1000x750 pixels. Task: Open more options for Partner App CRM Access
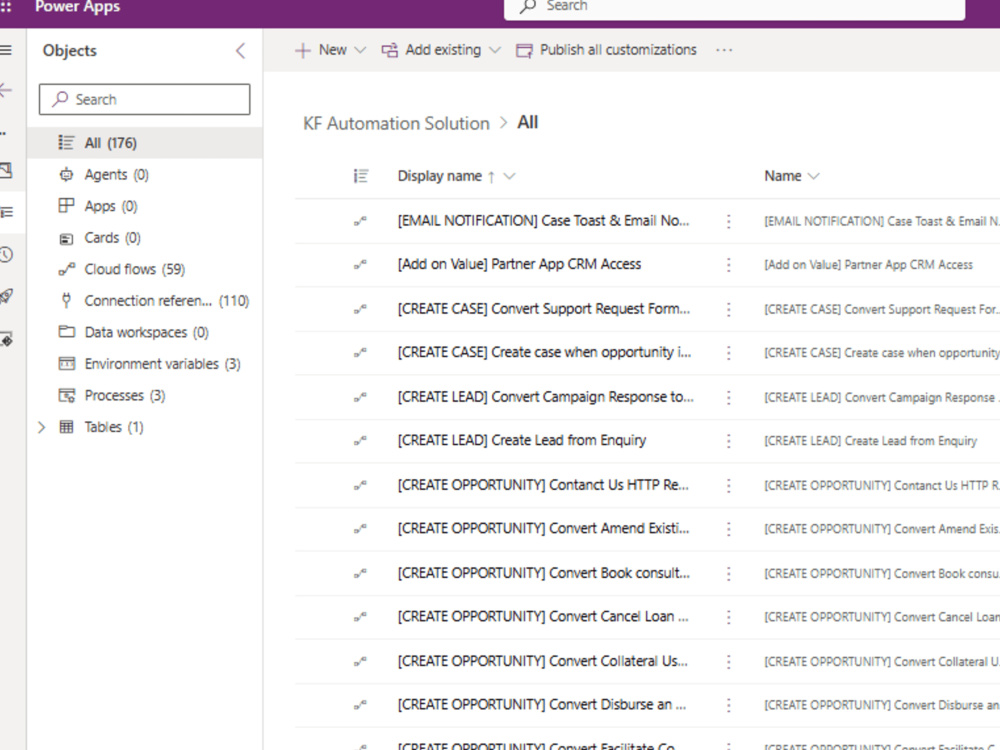tap(728, 265)
